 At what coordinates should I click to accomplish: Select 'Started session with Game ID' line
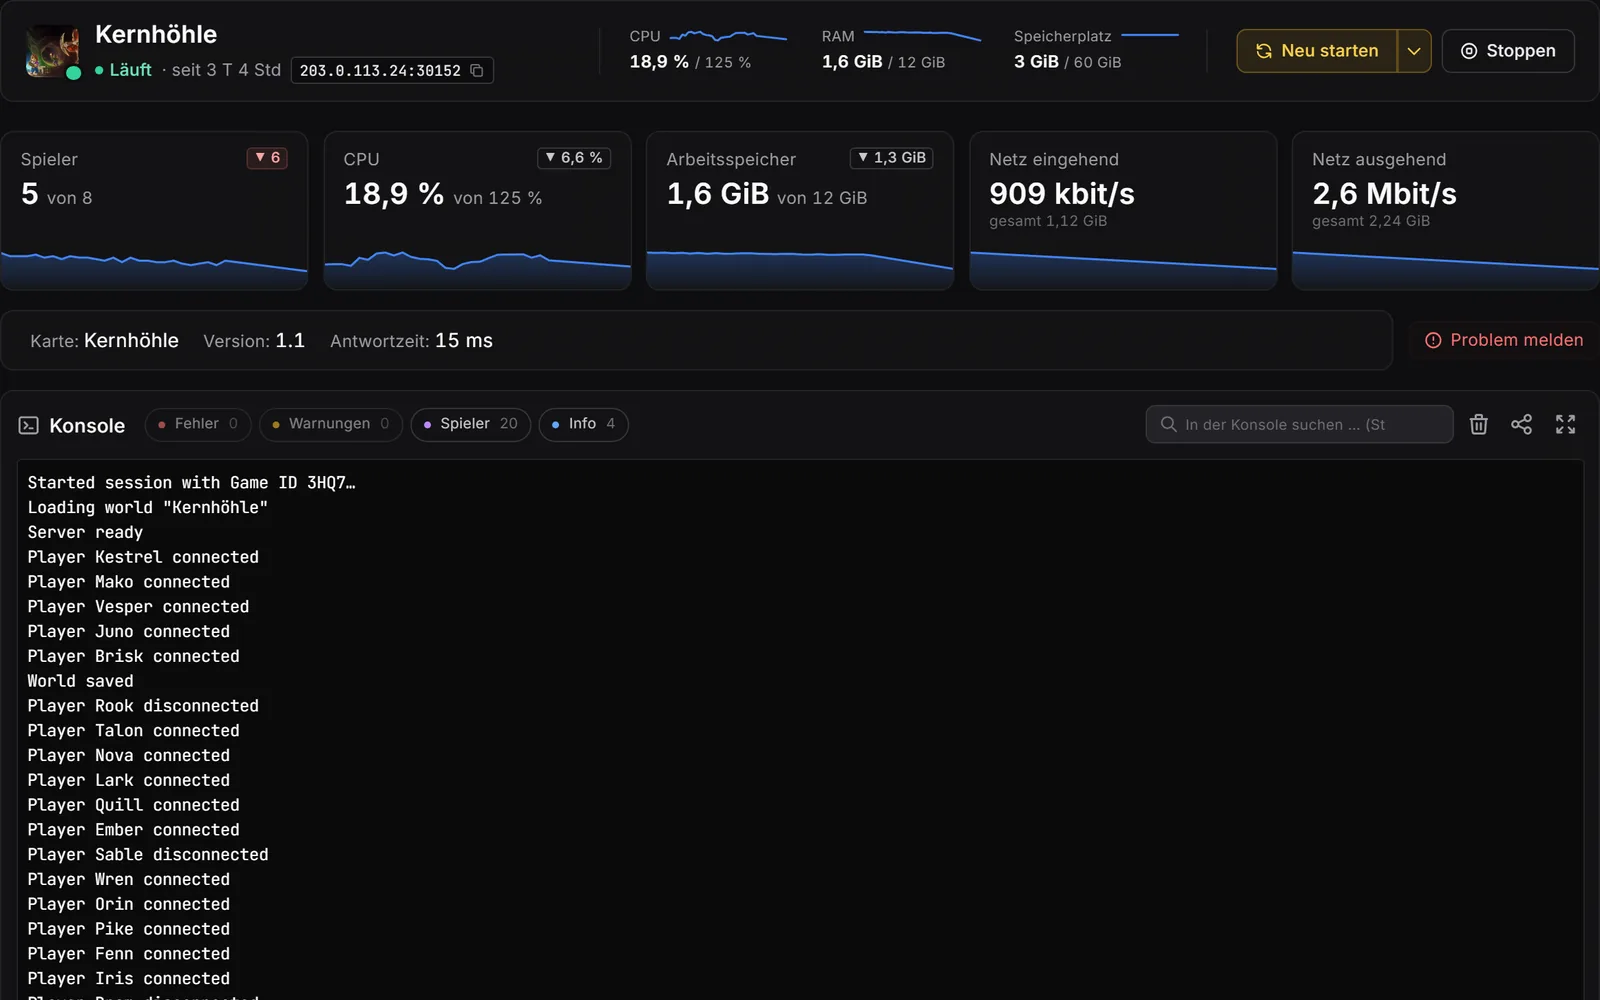pyautogui.click(x=191, y=483)
